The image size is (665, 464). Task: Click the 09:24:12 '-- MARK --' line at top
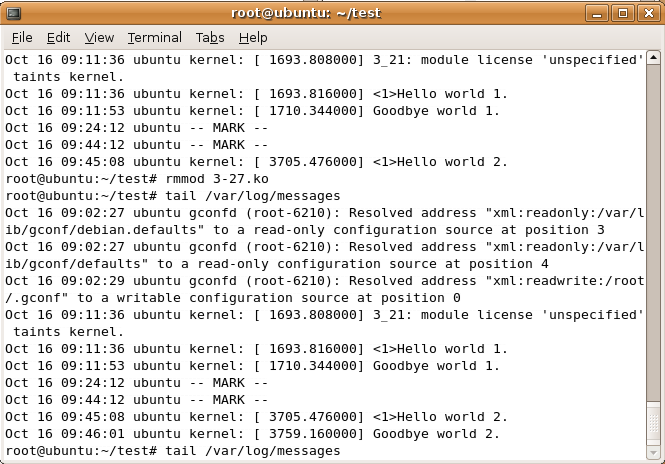(137, 128)
